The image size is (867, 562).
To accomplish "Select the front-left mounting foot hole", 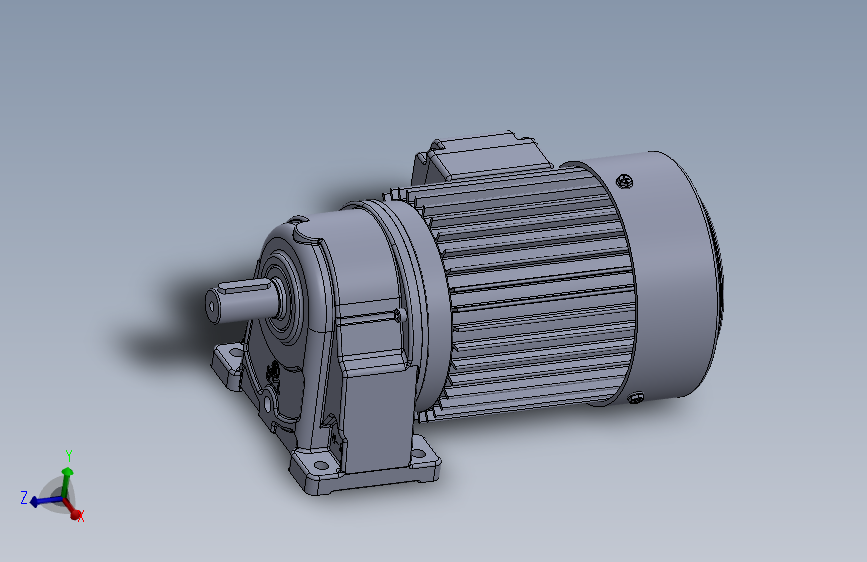I will click(x=321, y=463).
